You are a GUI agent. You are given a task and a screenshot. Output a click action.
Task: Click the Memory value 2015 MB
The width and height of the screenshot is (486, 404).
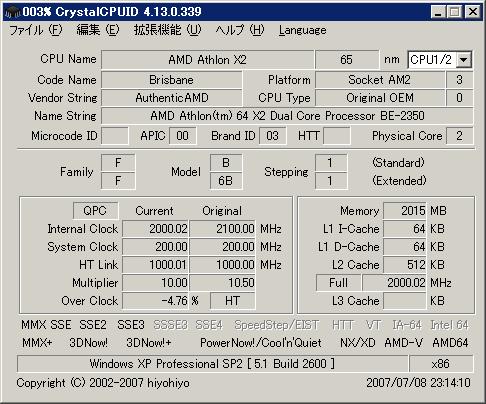405,211
